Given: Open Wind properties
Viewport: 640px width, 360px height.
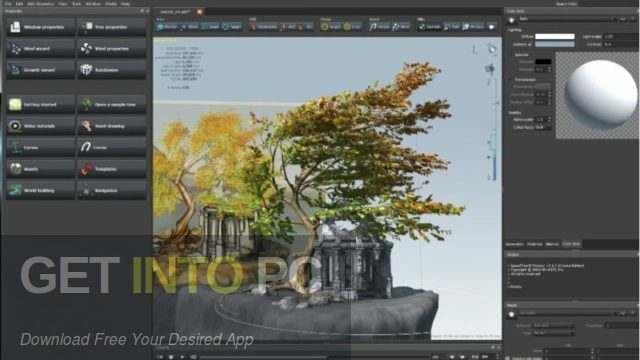Looking at the screenshot, I should tap(111, 48).
